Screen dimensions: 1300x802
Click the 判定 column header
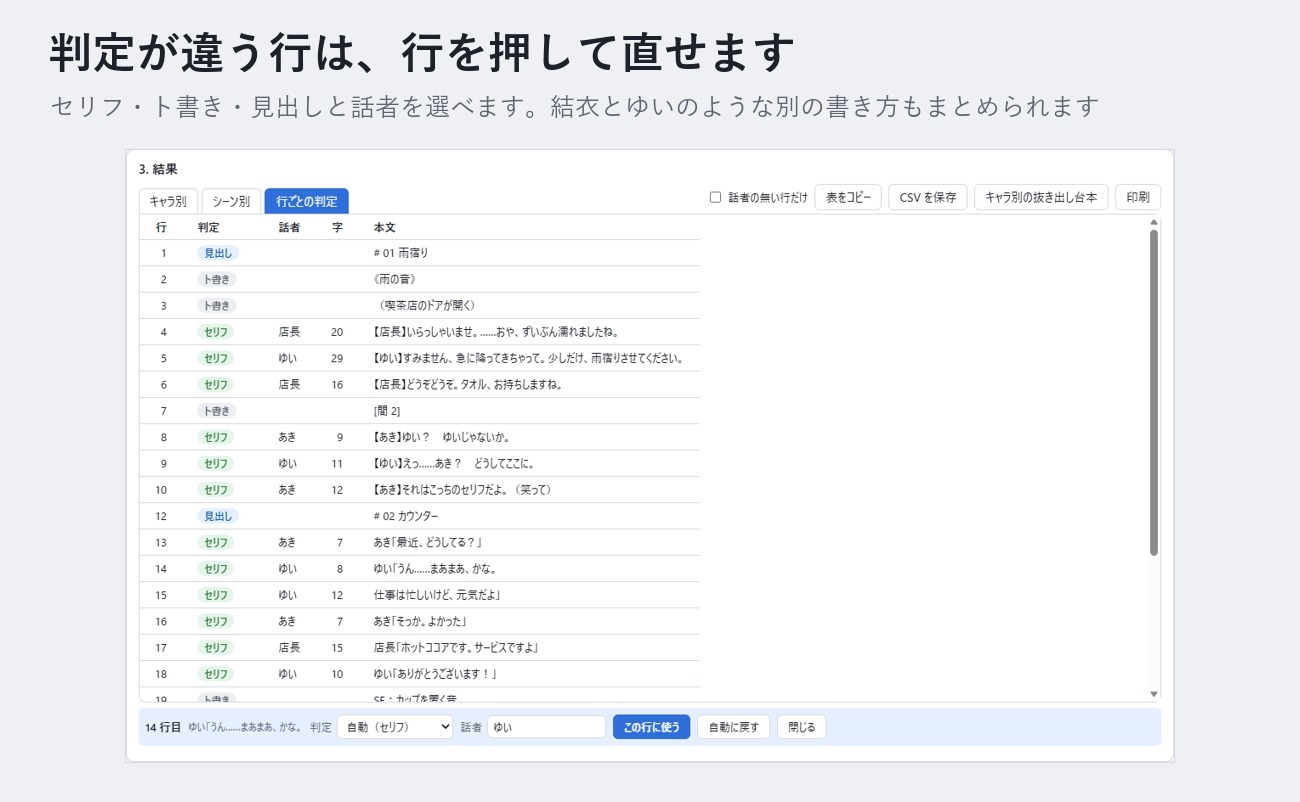click(x=209, y=227)
